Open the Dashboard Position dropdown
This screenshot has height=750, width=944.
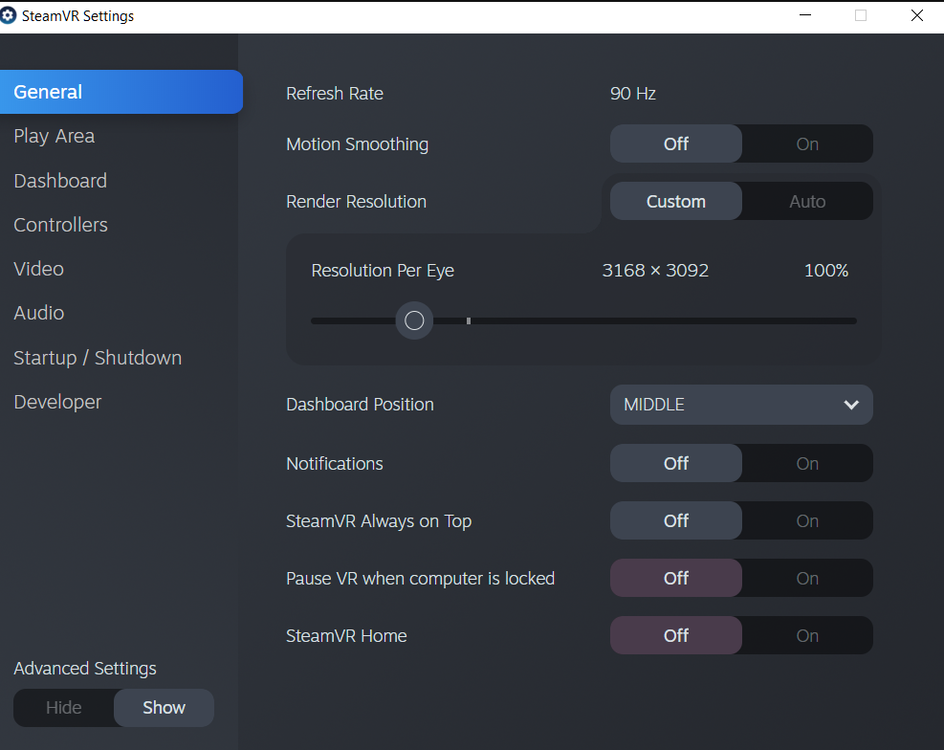(x=741, y=404)
